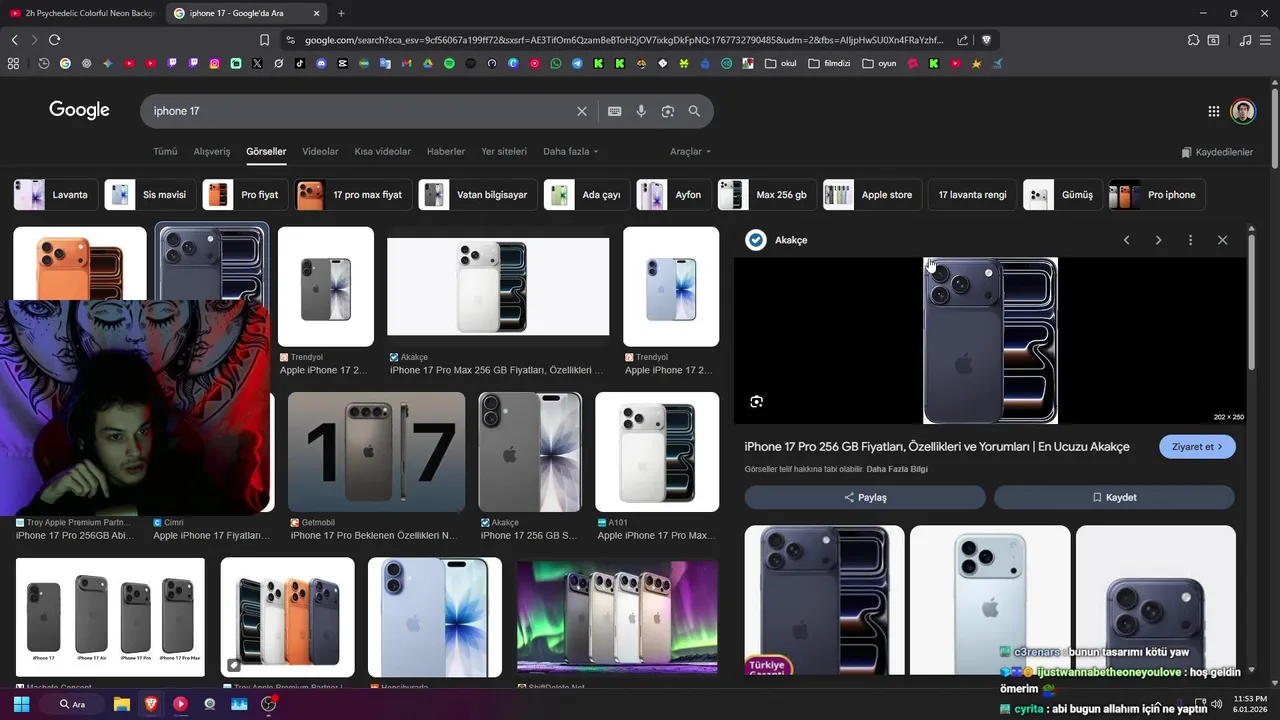Click the Lens search icon on the preview image
The width and height of the screenshot is (1280, 720).
coord(756,401)
